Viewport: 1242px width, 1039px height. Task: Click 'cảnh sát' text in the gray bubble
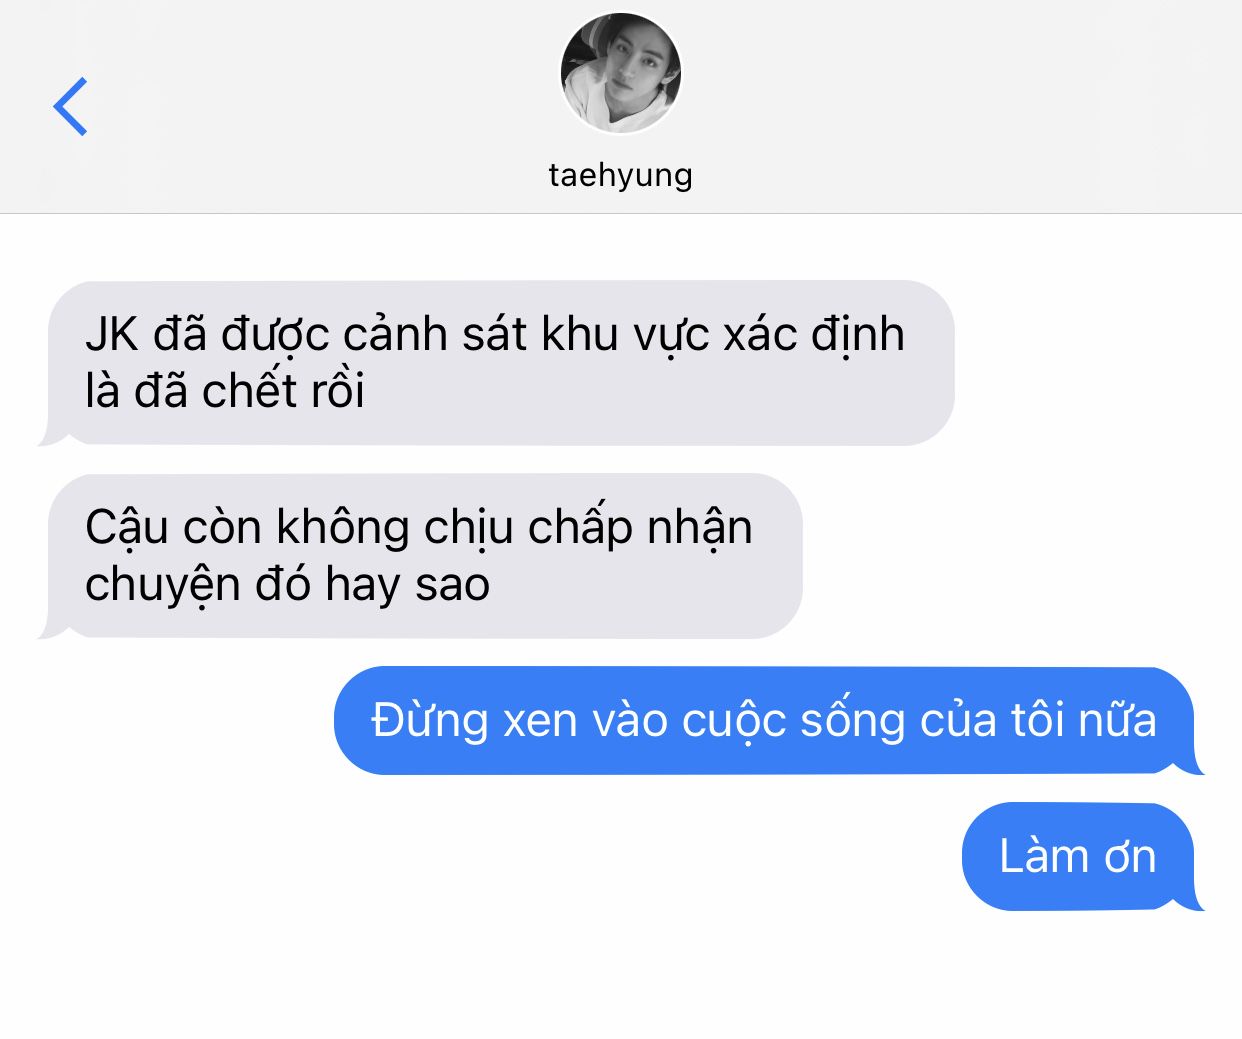(436, 335)
